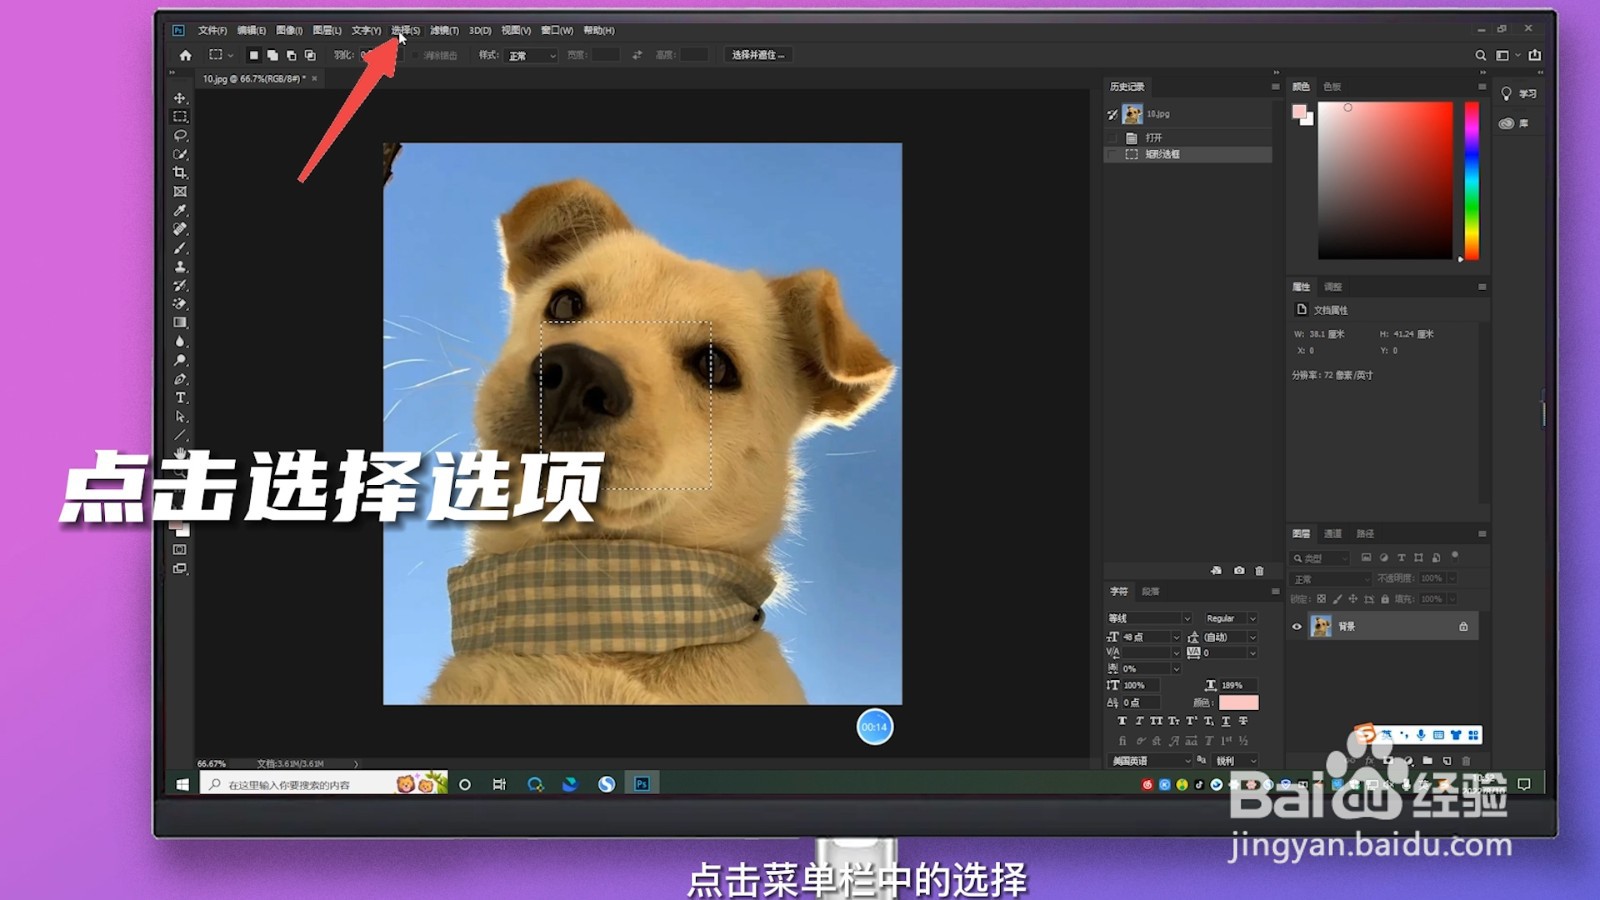Toggle Strikethrough in Character panel
The height and width of the screenshot is (900, 1600).
pos(1243,721)
